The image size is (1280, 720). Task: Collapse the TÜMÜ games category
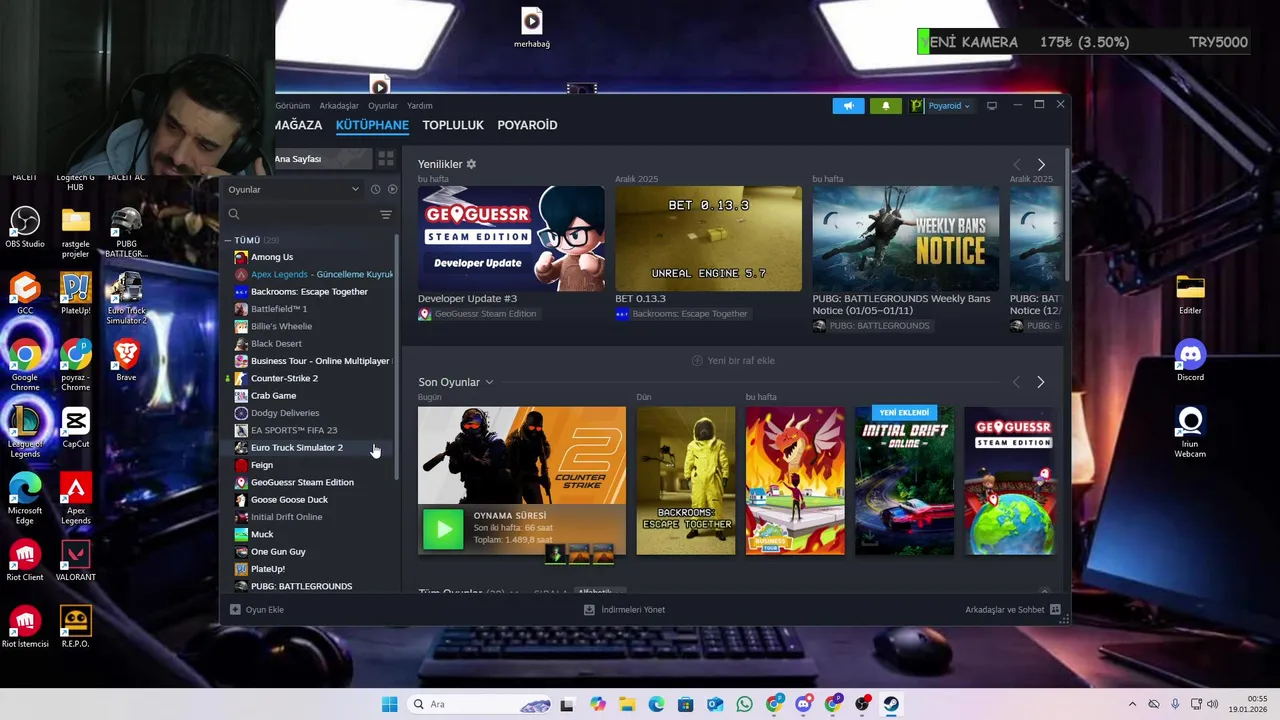point(228,240)
